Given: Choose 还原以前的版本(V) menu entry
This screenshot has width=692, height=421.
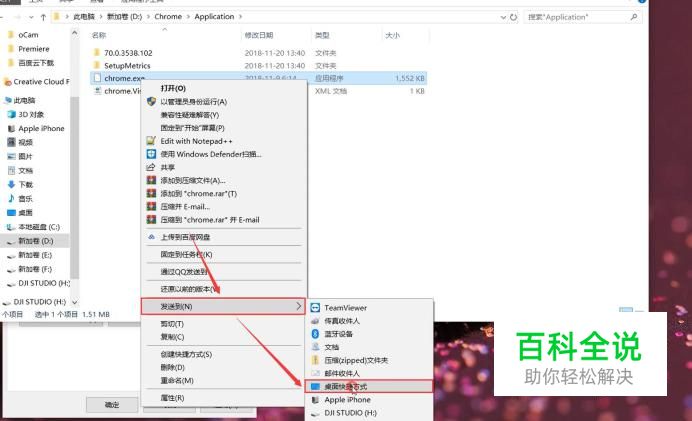Looking at the screenshot, I should pos(189,289).
